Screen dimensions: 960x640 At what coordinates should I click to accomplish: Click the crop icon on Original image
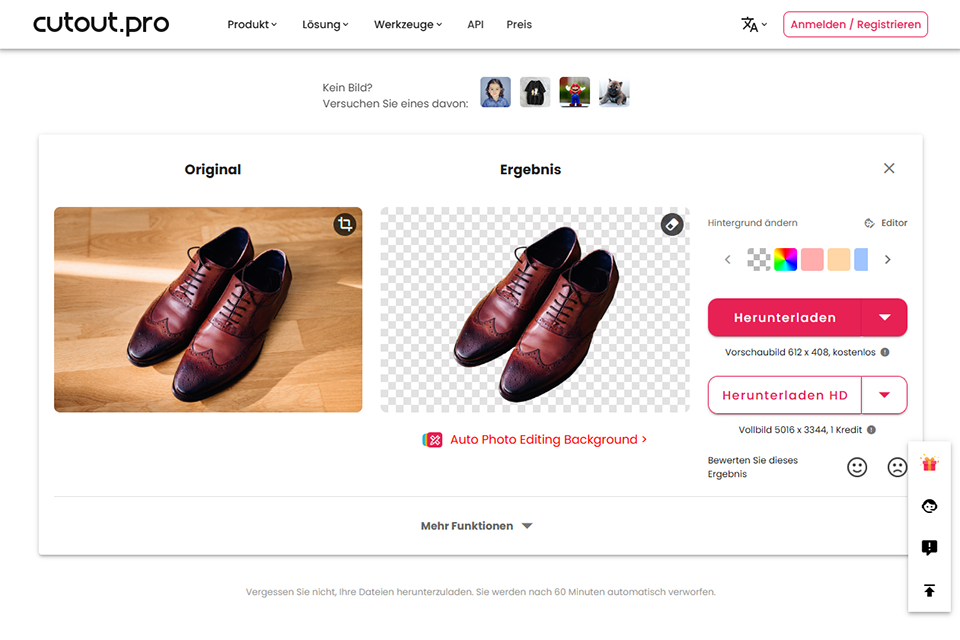[x=345, y=225]
